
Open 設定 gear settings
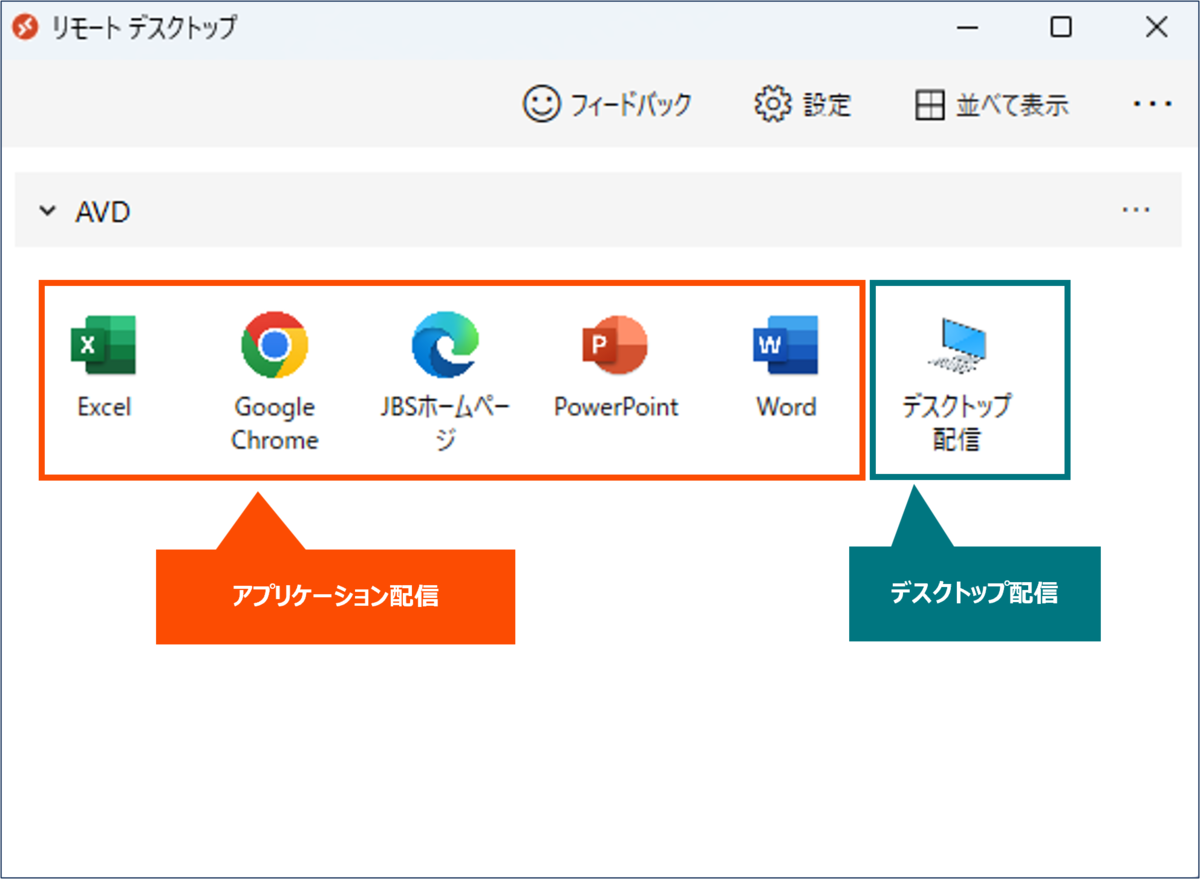coord(802,104)
